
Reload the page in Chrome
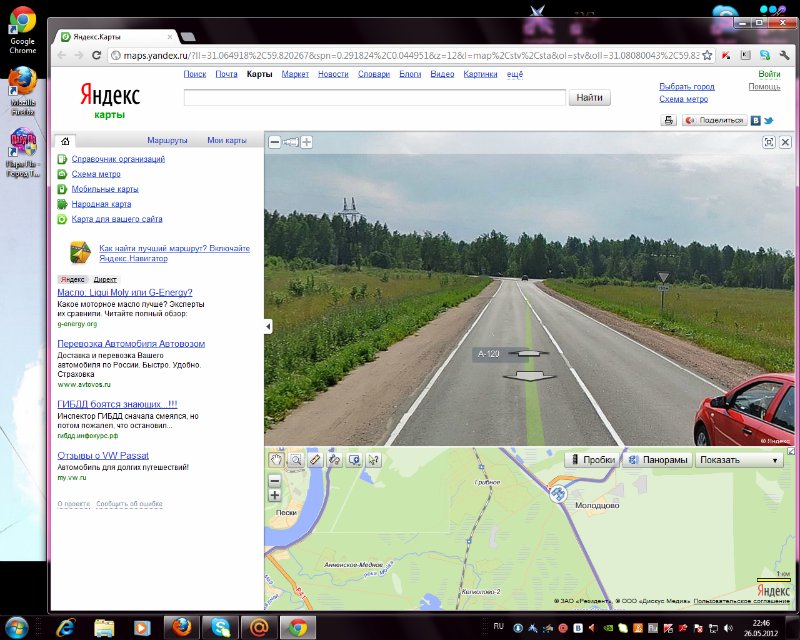click(96, 55)
